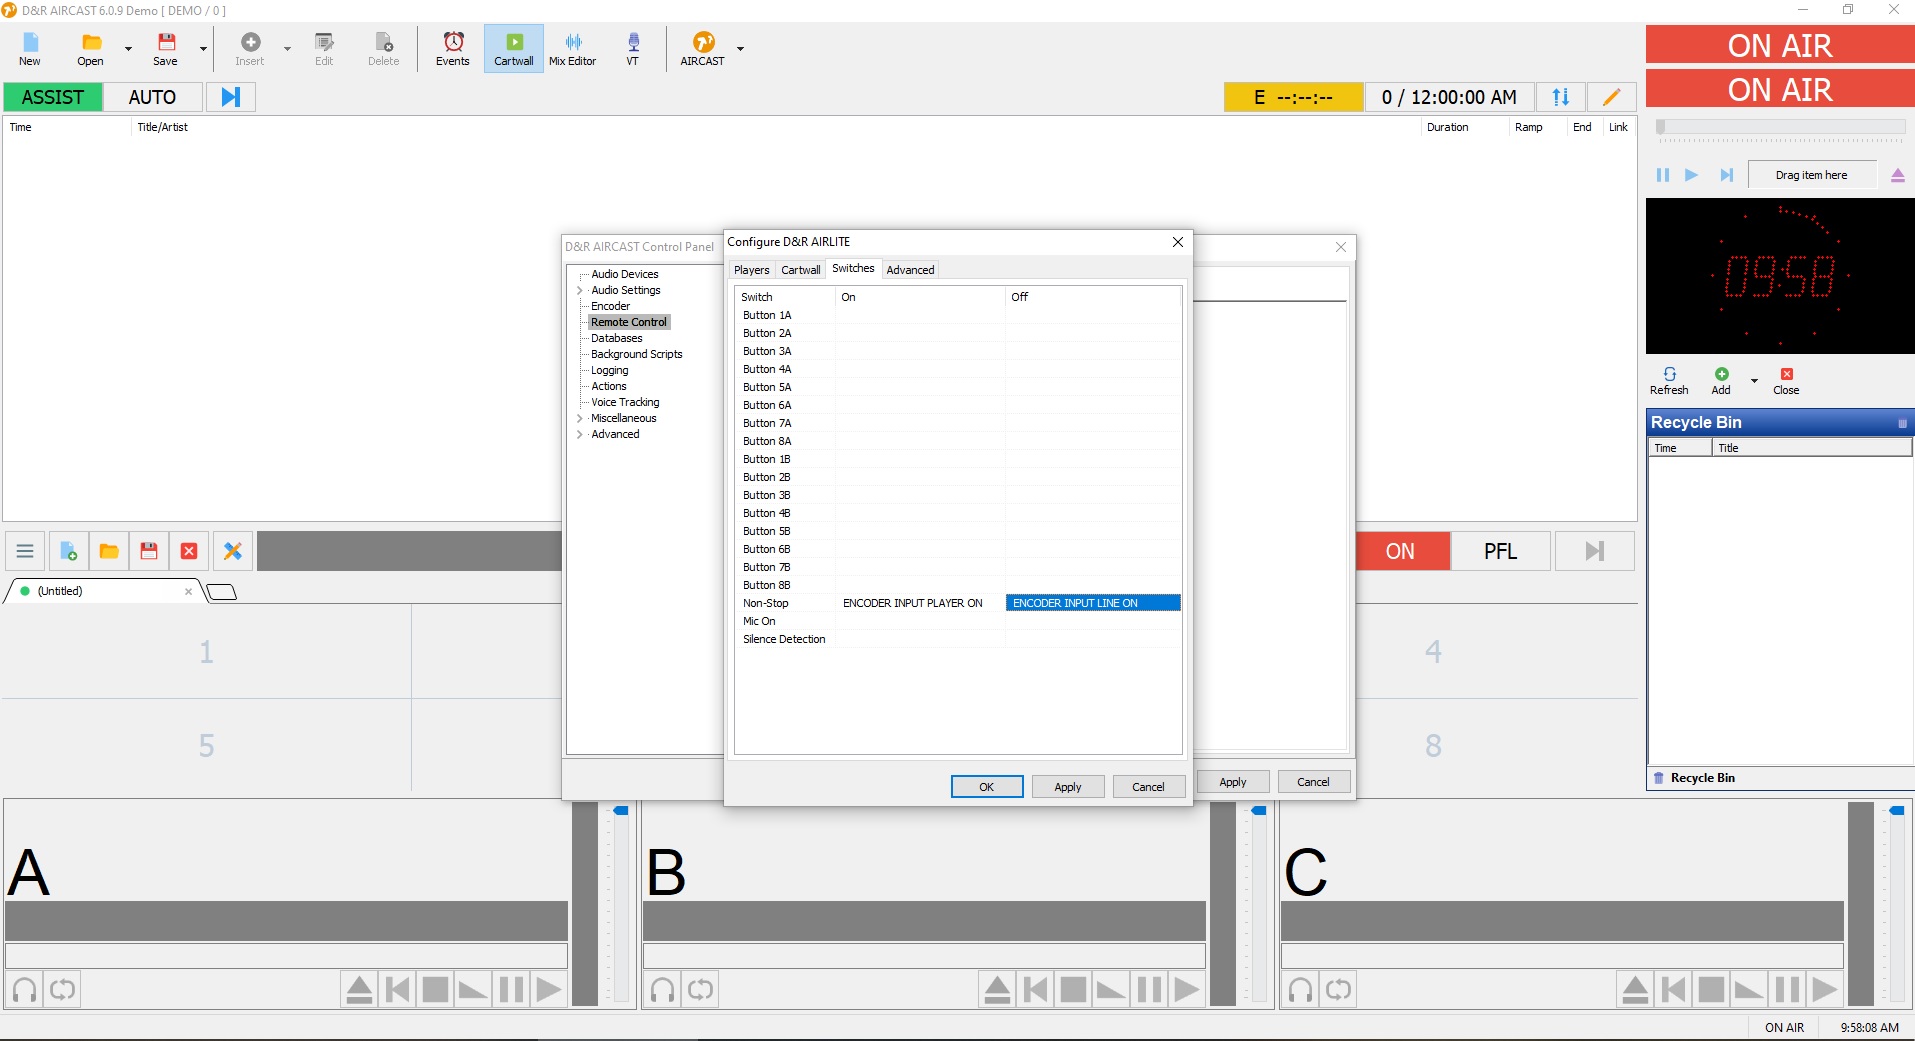Open the Advanced tab in AIRLITE dialog
1915x1041 pixels.
pos(910,270)
